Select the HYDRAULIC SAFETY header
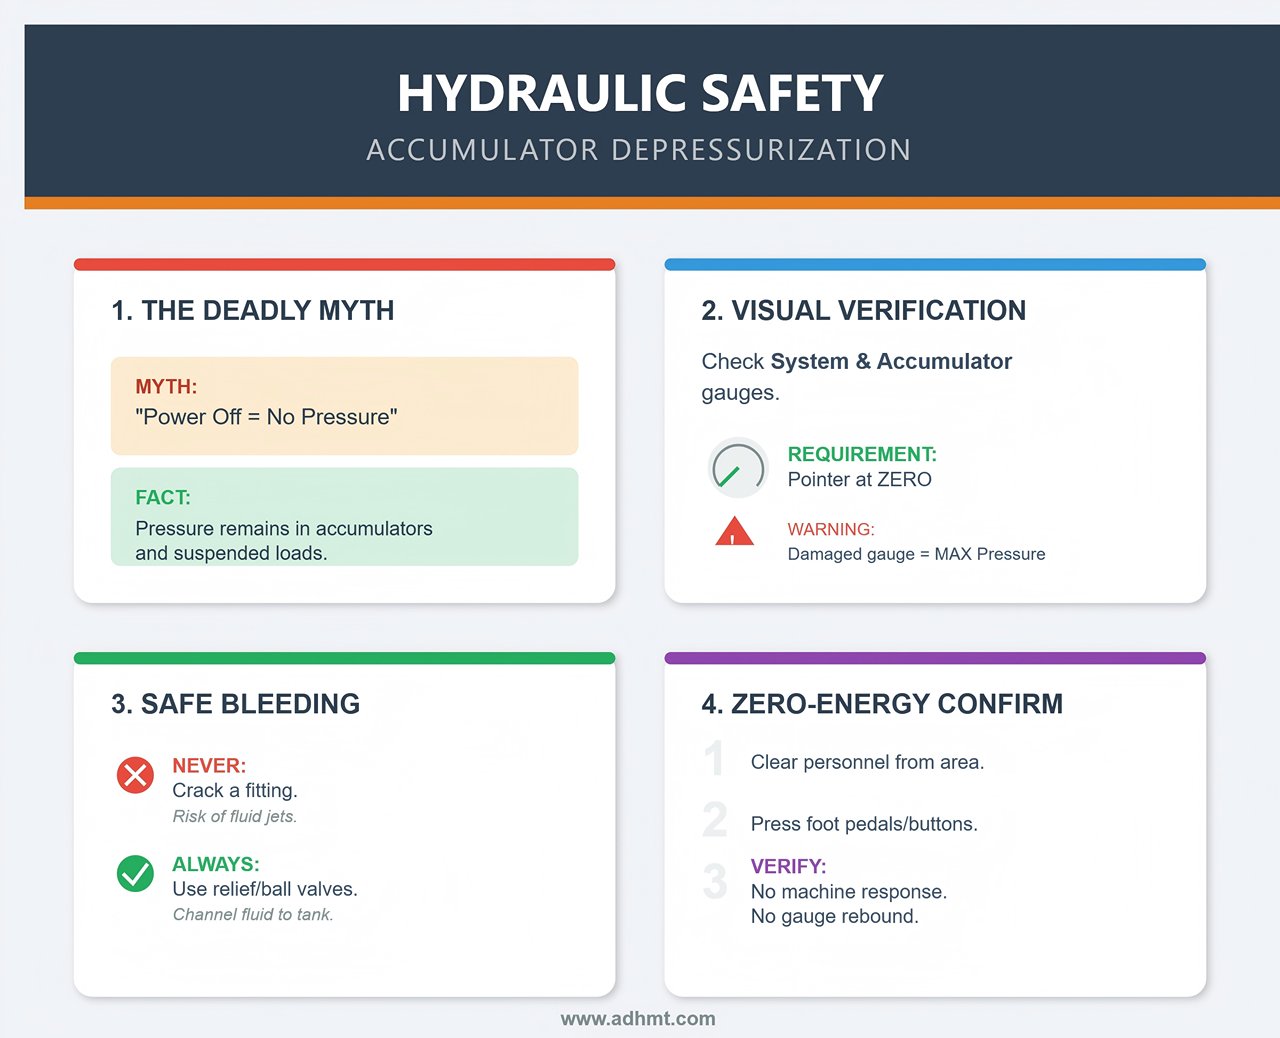This screenshot has width=1280, height=1038. point(640,91)
